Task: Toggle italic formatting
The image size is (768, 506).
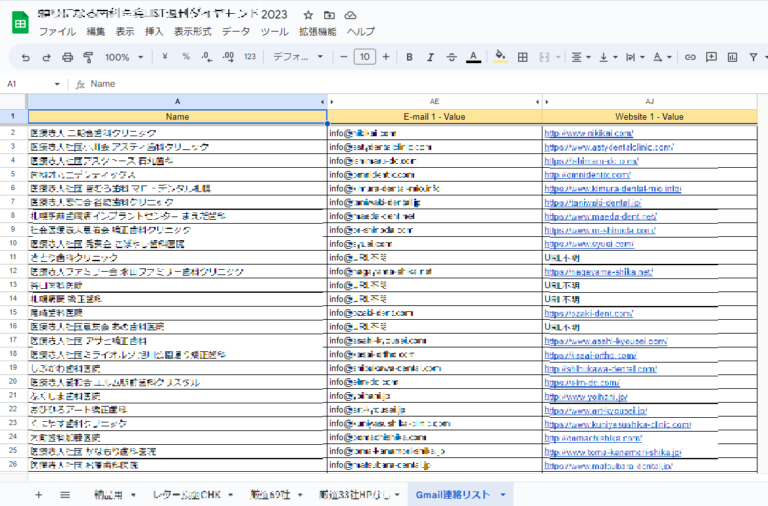Action: pos(429,57)
